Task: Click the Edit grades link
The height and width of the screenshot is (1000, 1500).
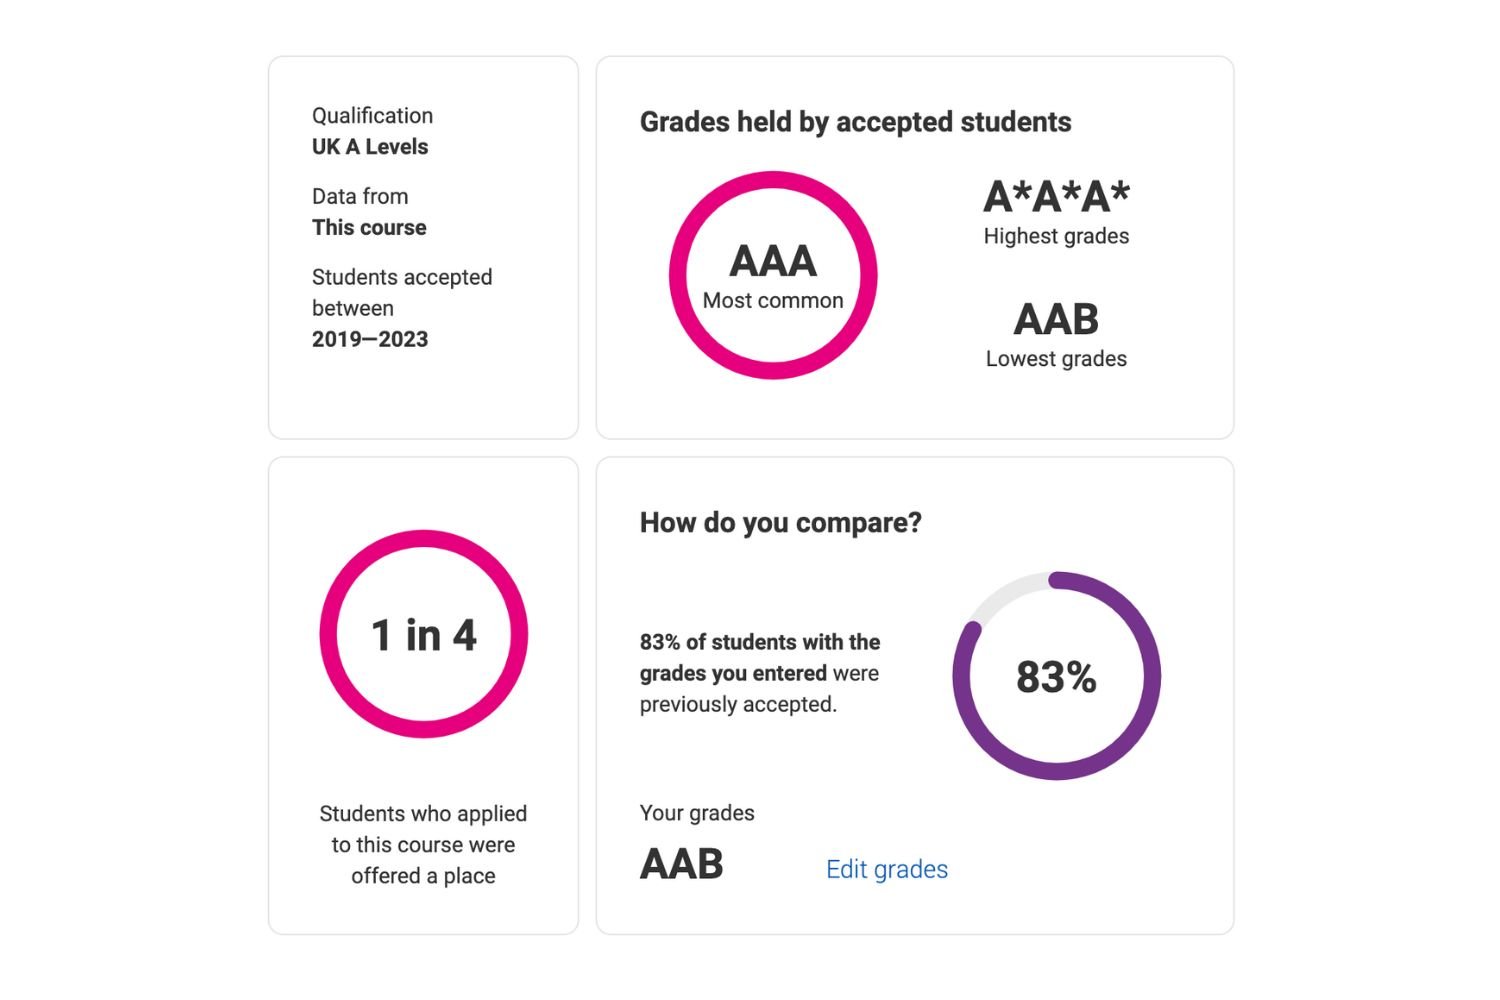Action: (886, 869)
